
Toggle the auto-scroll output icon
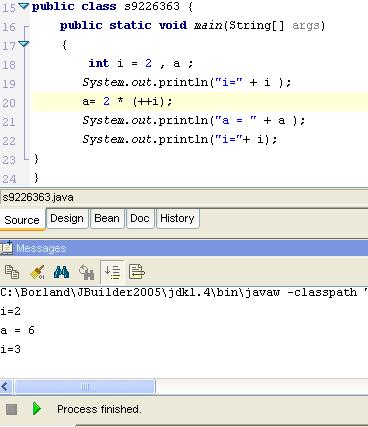click(112, 272)
